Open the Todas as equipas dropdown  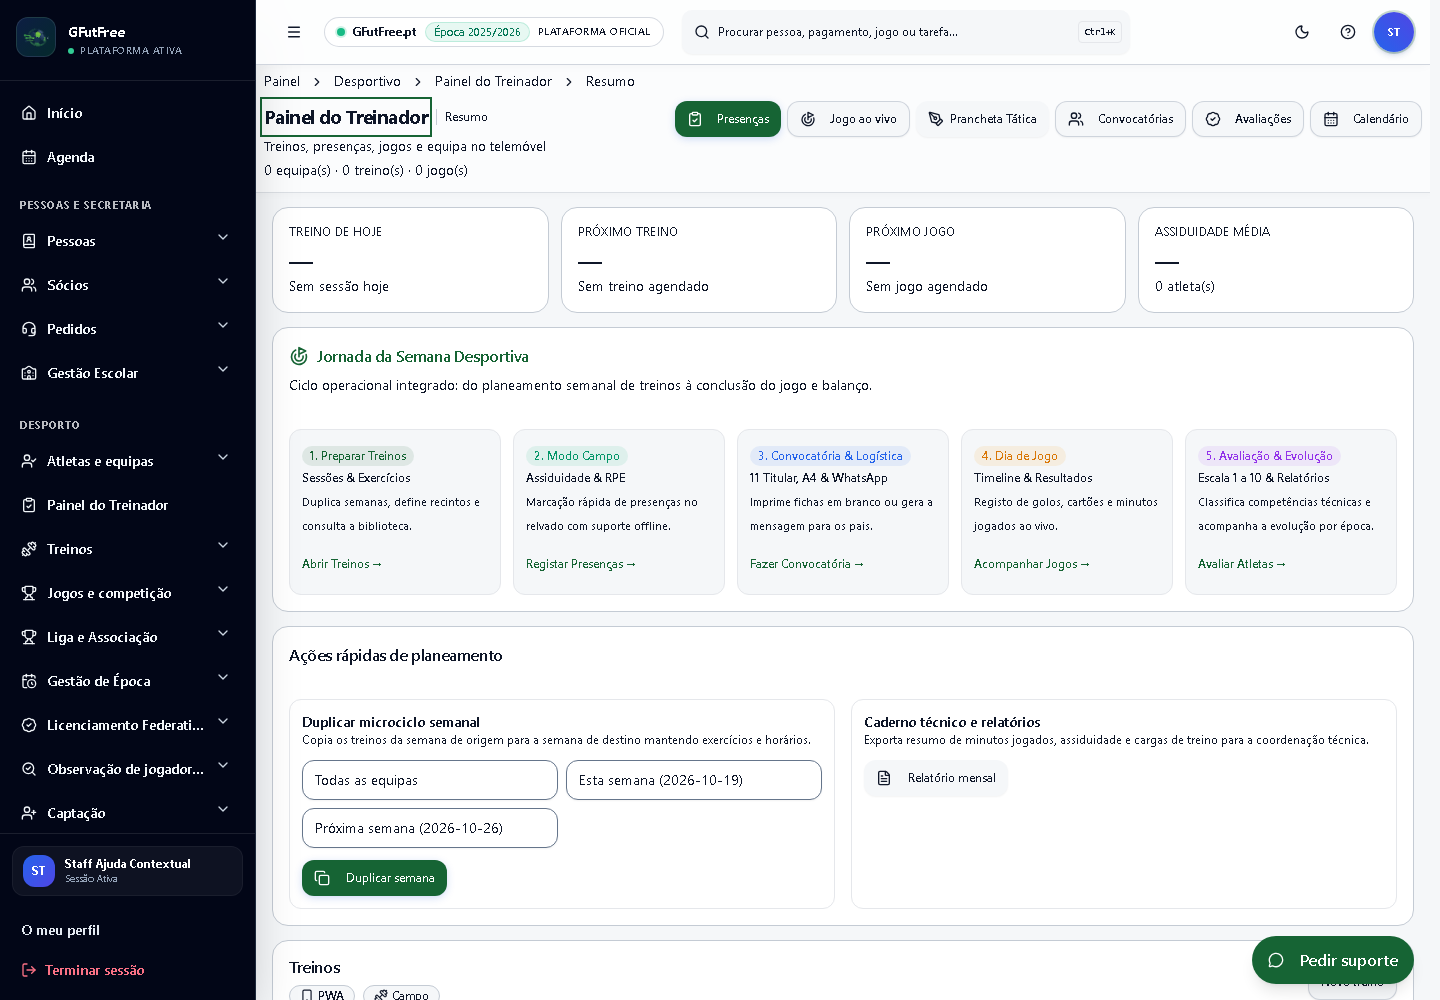430,780
